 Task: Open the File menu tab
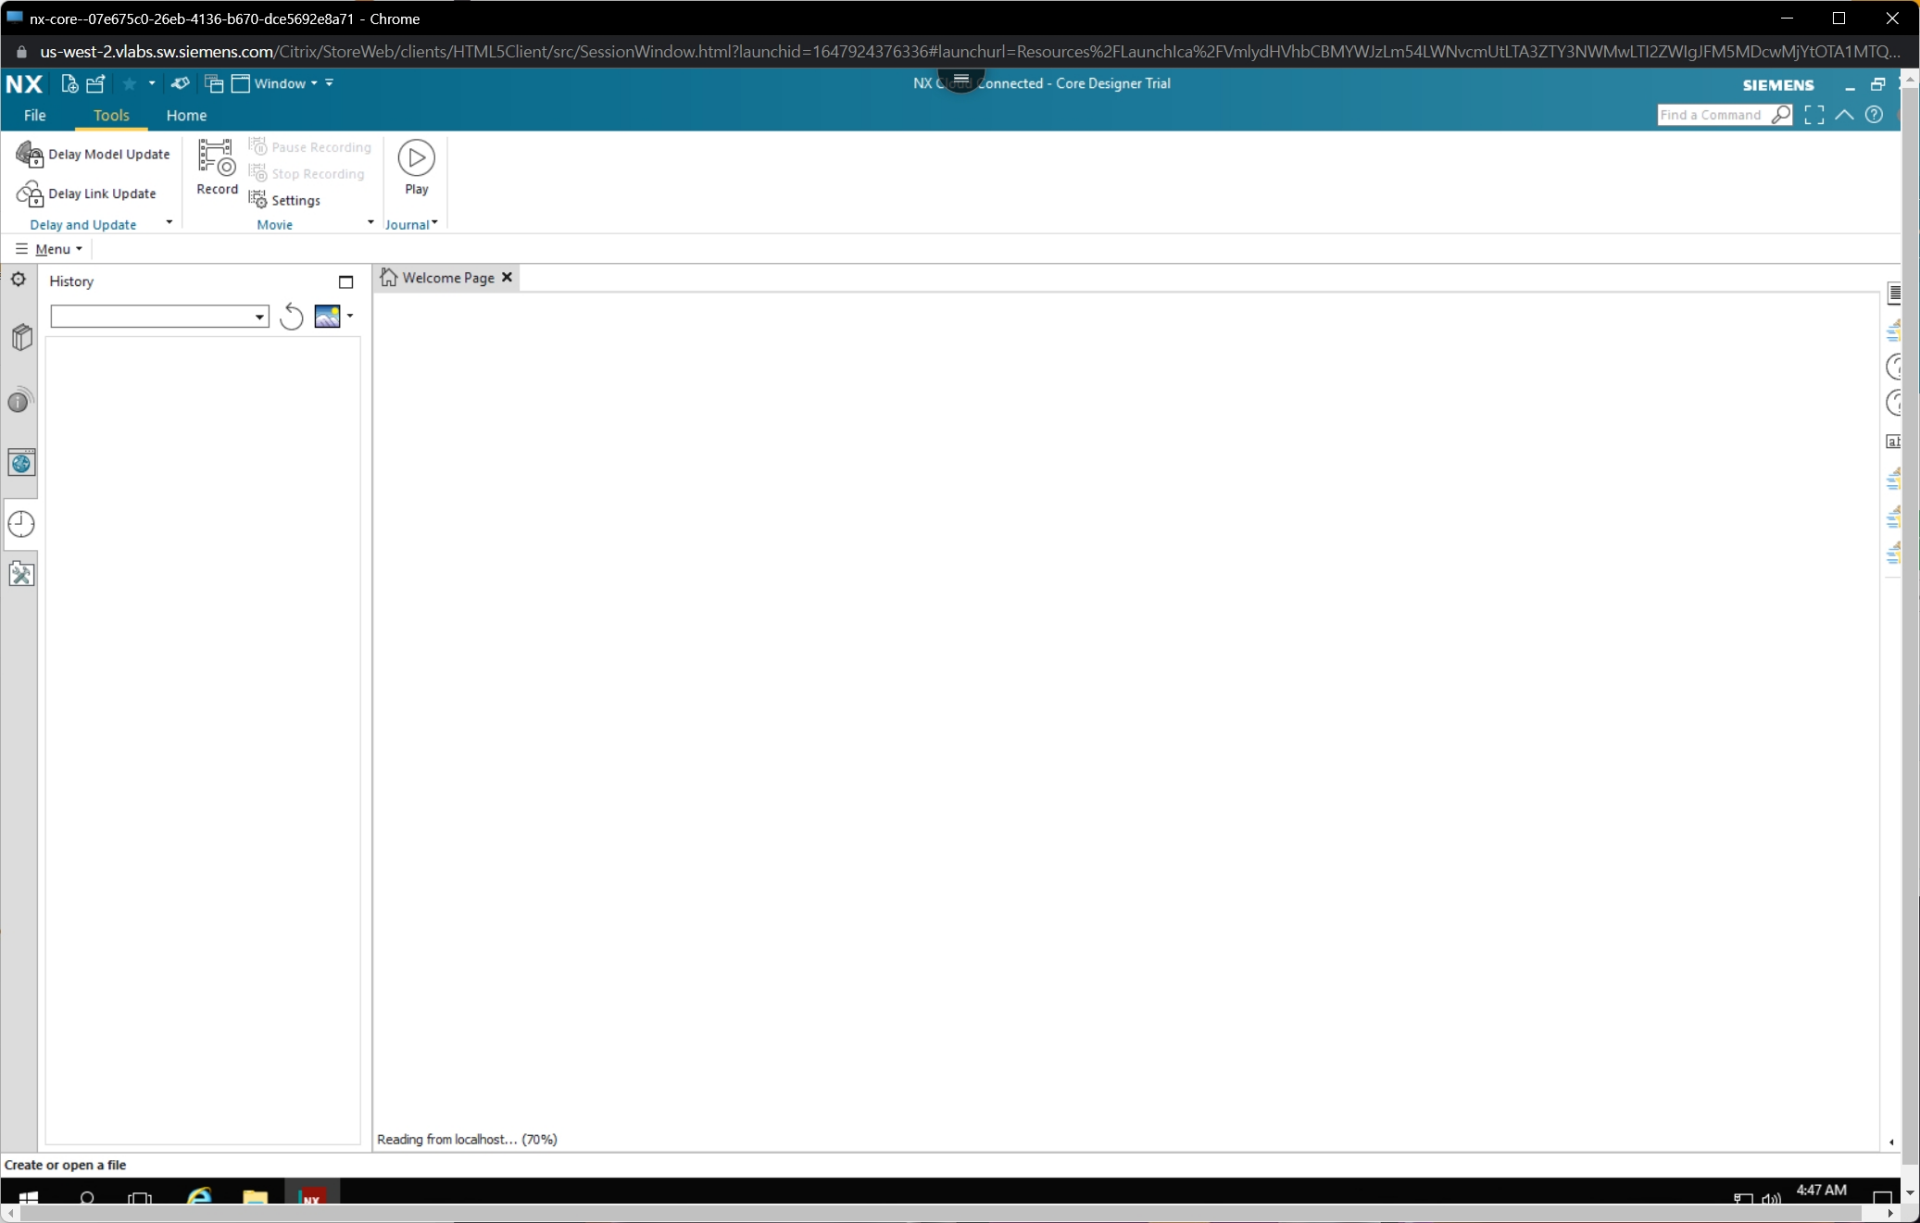coord(35,115)
